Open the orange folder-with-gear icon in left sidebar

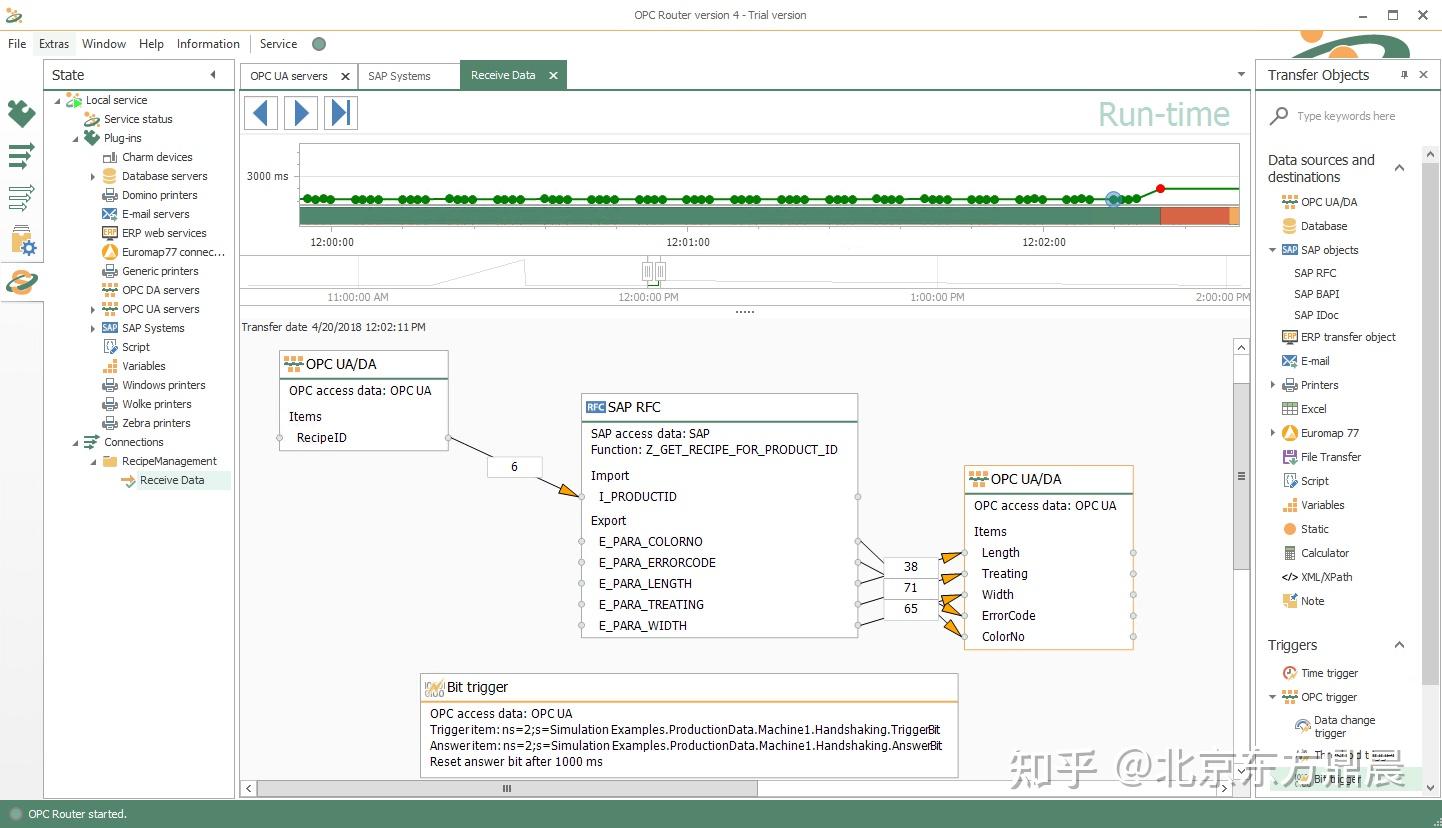(x=21, y=240)
